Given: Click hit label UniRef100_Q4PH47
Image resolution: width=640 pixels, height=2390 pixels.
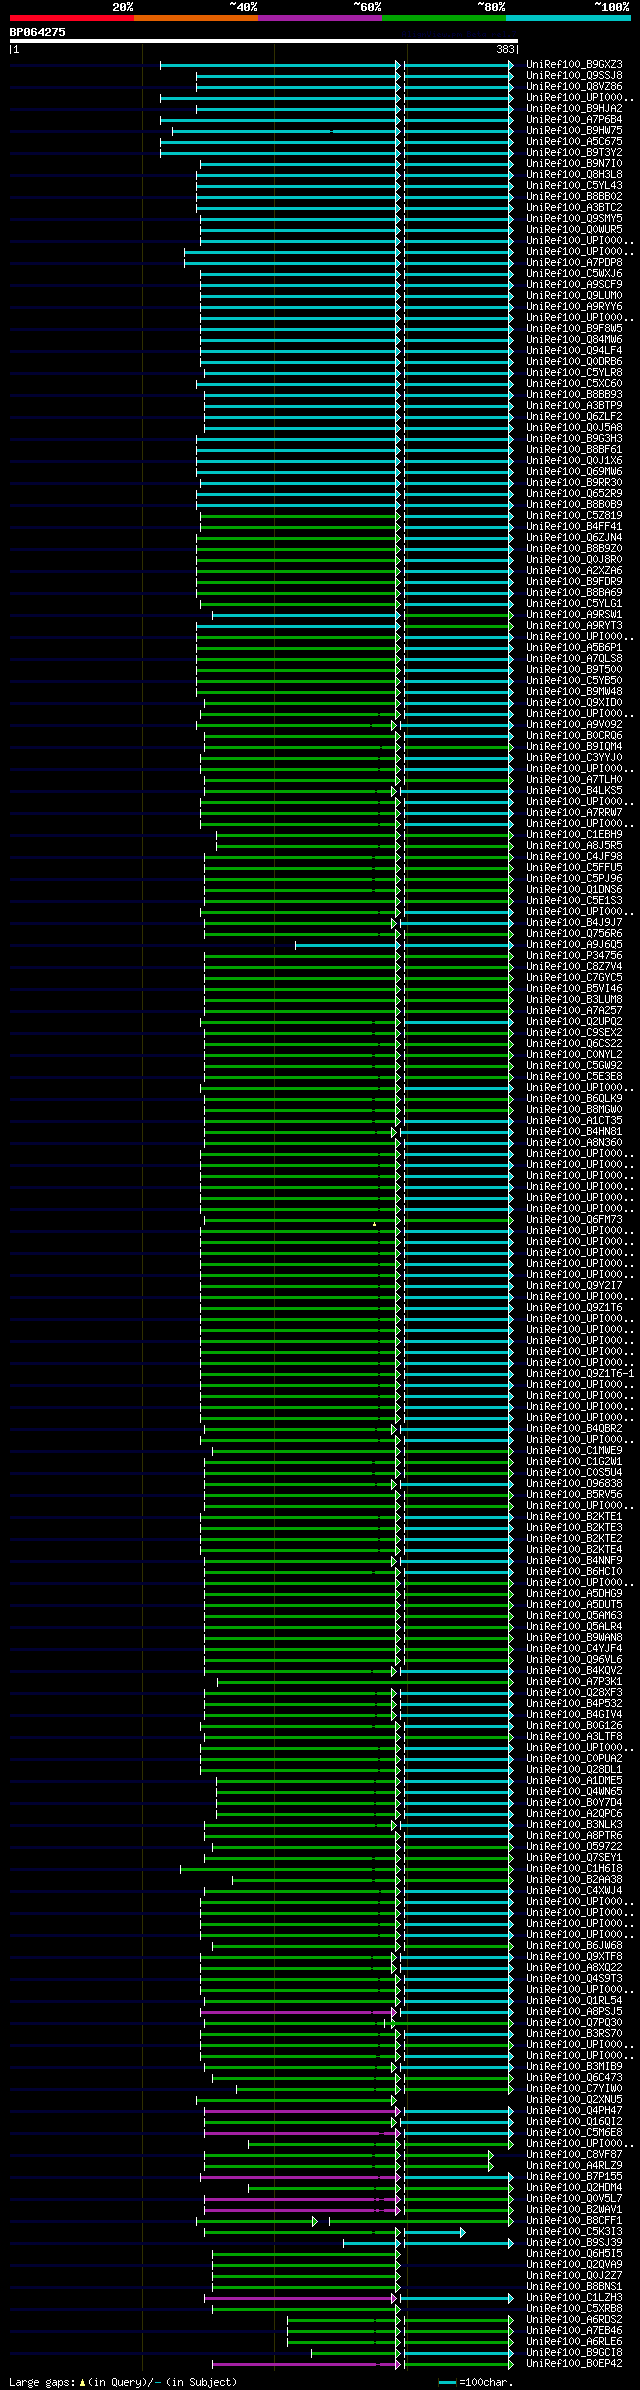Looking at the screenshot, I should (574, 2111).
